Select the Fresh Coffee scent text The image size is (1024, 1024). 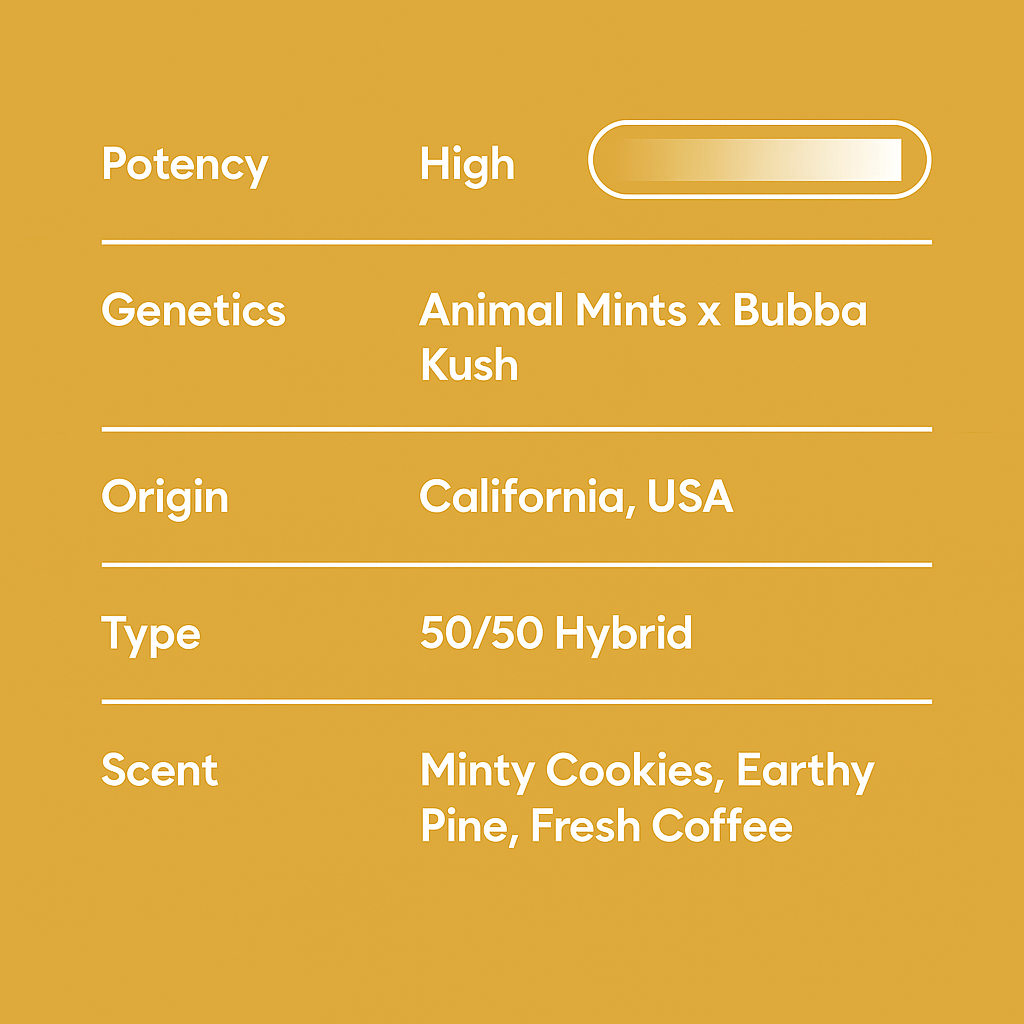[661, 827]
